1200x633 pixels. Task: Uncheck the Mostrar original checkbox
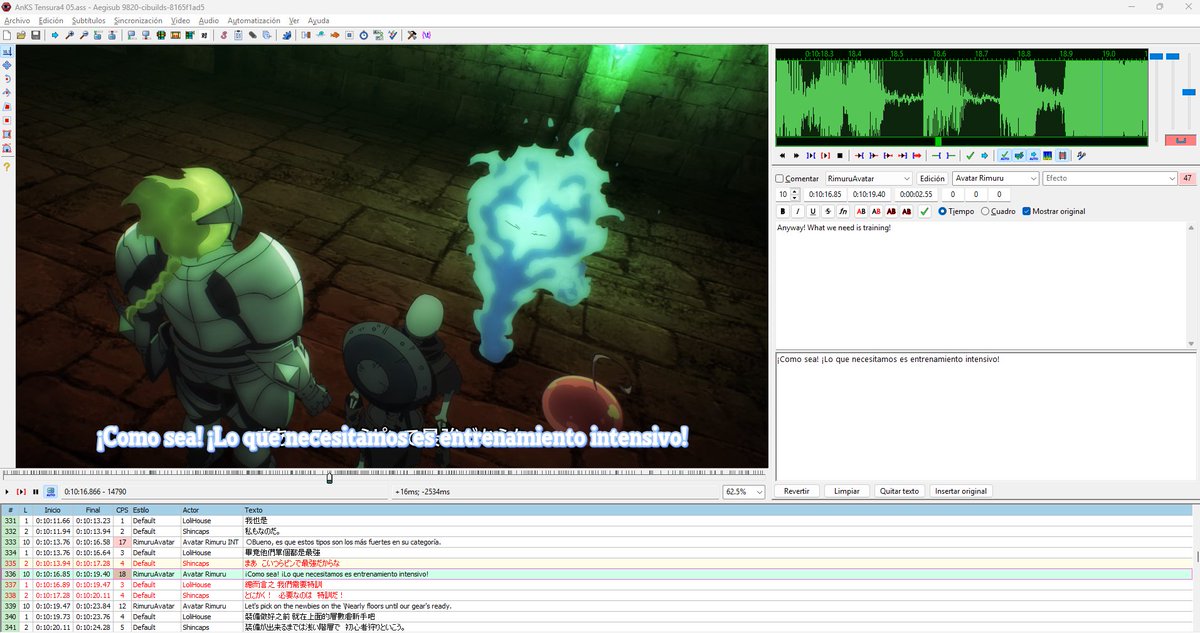pos(1027,211)
